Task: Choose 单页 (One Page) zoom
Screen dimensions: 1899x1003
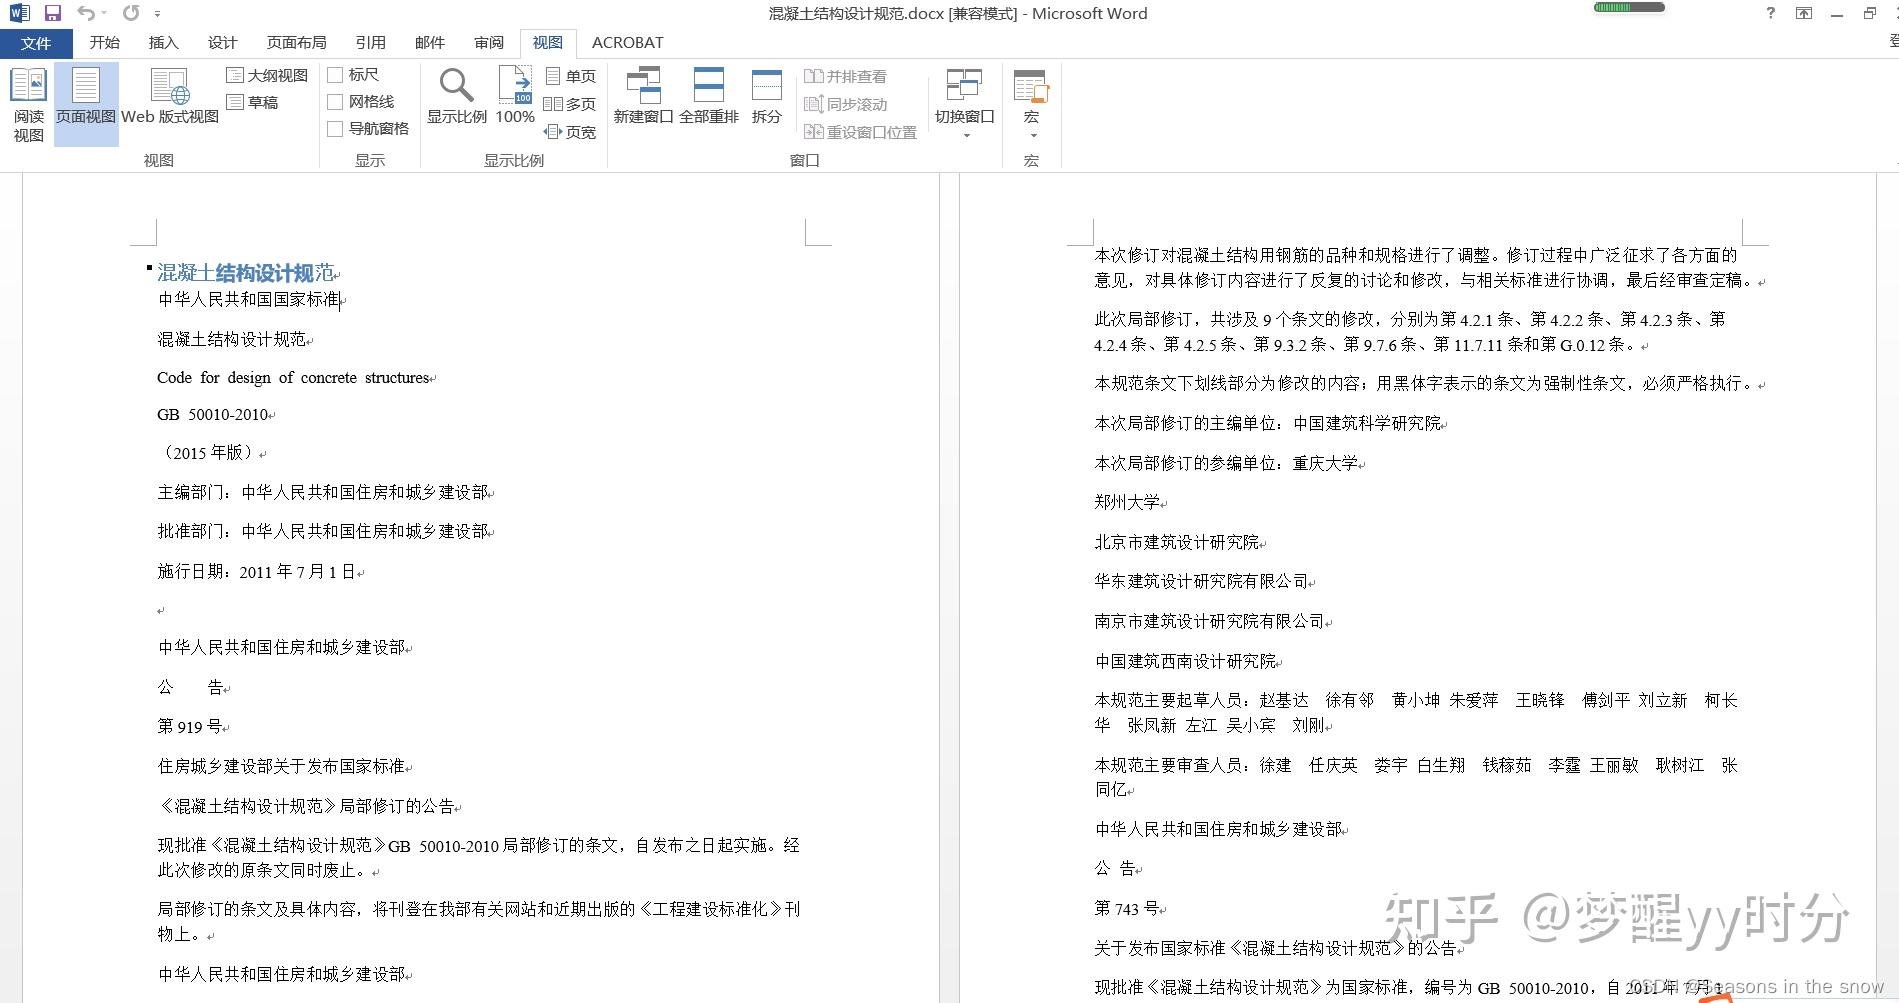Action: 570,76
